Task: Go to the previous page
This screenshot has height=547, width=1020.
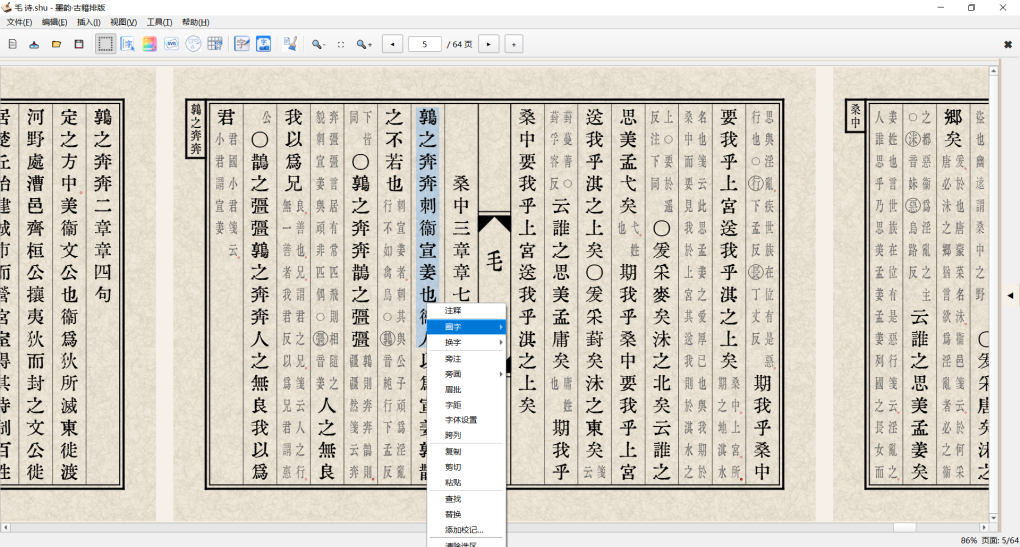Action: [x=392, y=44]
